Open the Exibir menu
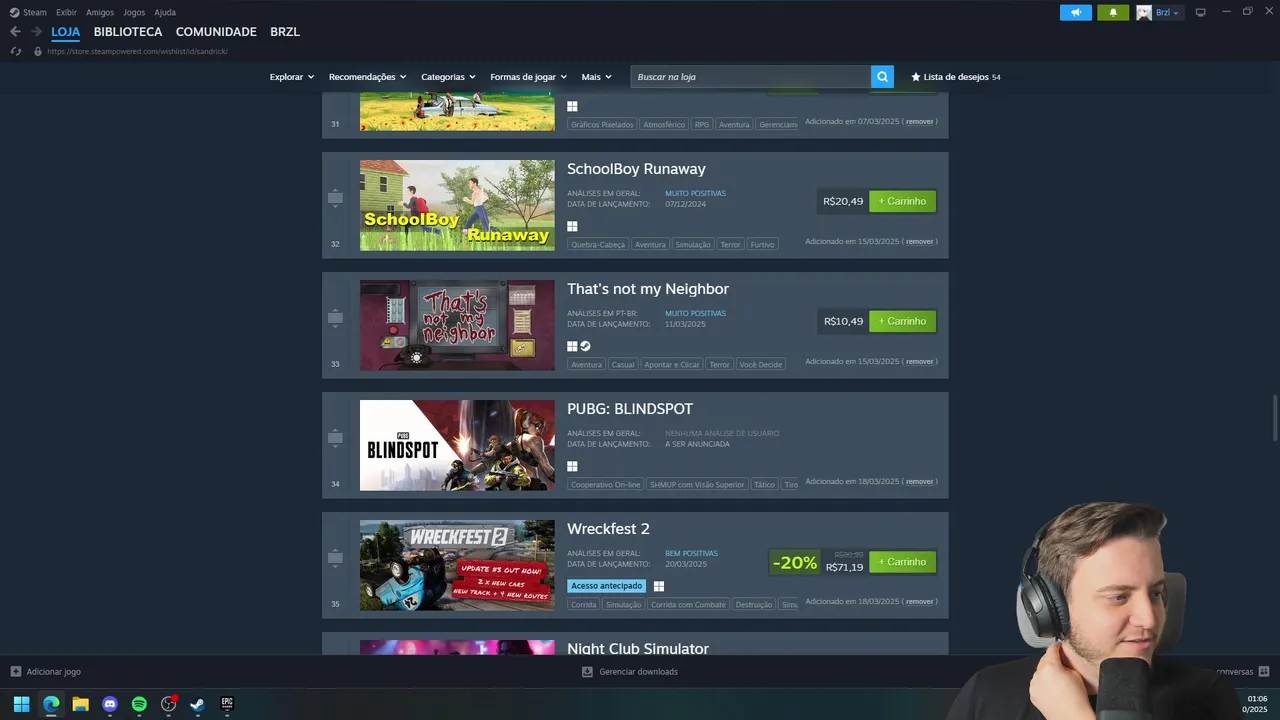Screen dimensions: 1280x720 tap(66, 12)
